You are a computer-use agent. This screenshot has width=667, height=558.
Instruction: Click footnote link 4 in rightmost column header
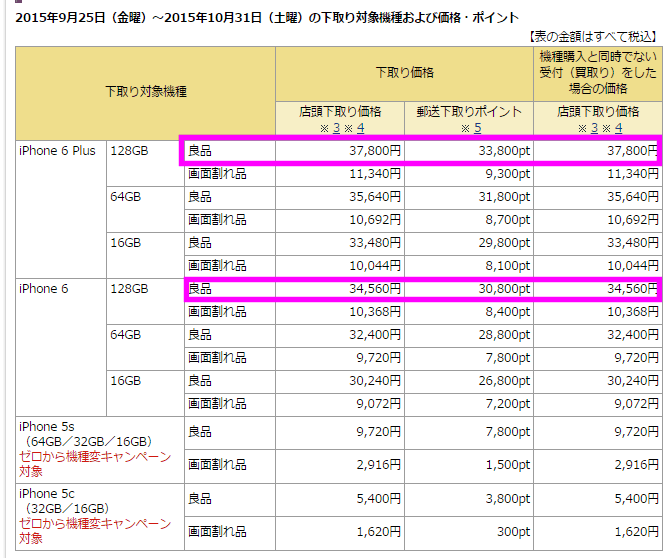click(619, 127)
